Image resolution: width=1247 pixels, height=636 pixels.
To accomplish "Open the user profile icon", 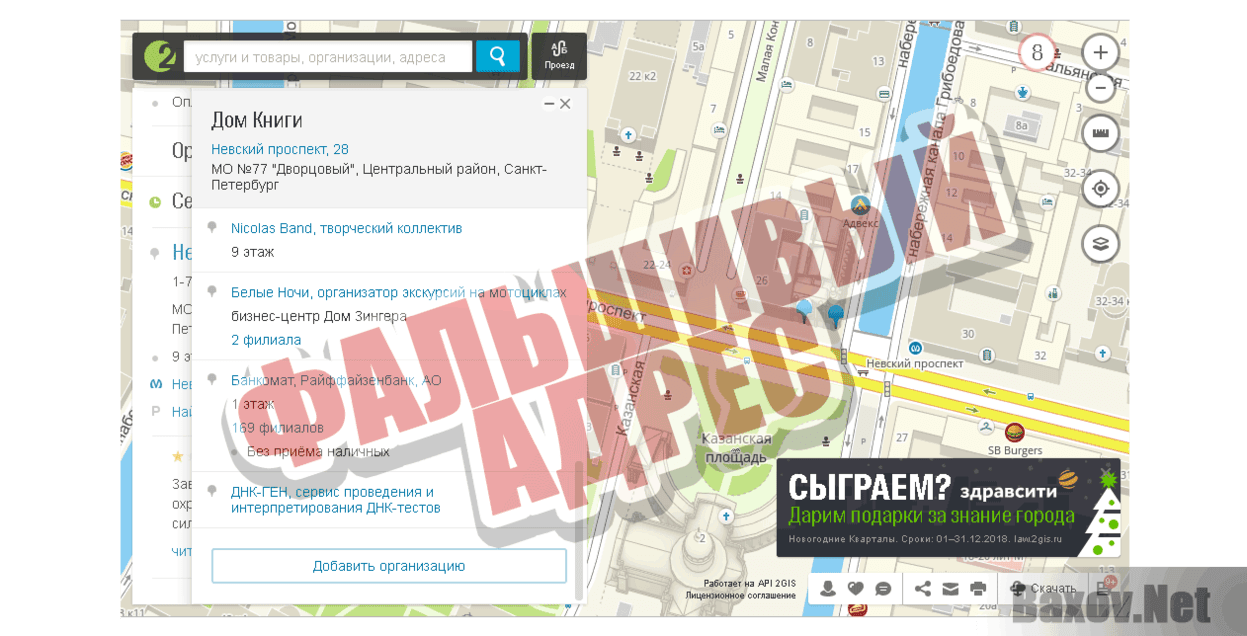I will pos(827,589).
